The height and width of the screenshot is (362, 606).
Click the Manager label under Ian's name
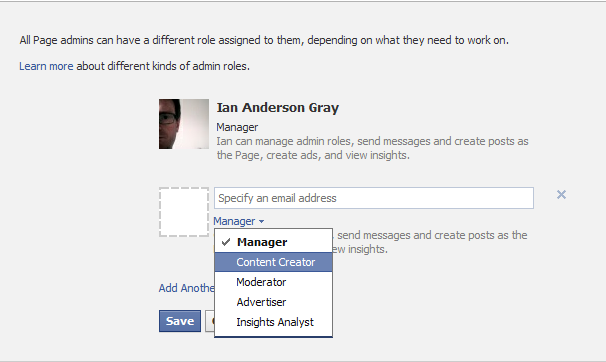(237, 127)
